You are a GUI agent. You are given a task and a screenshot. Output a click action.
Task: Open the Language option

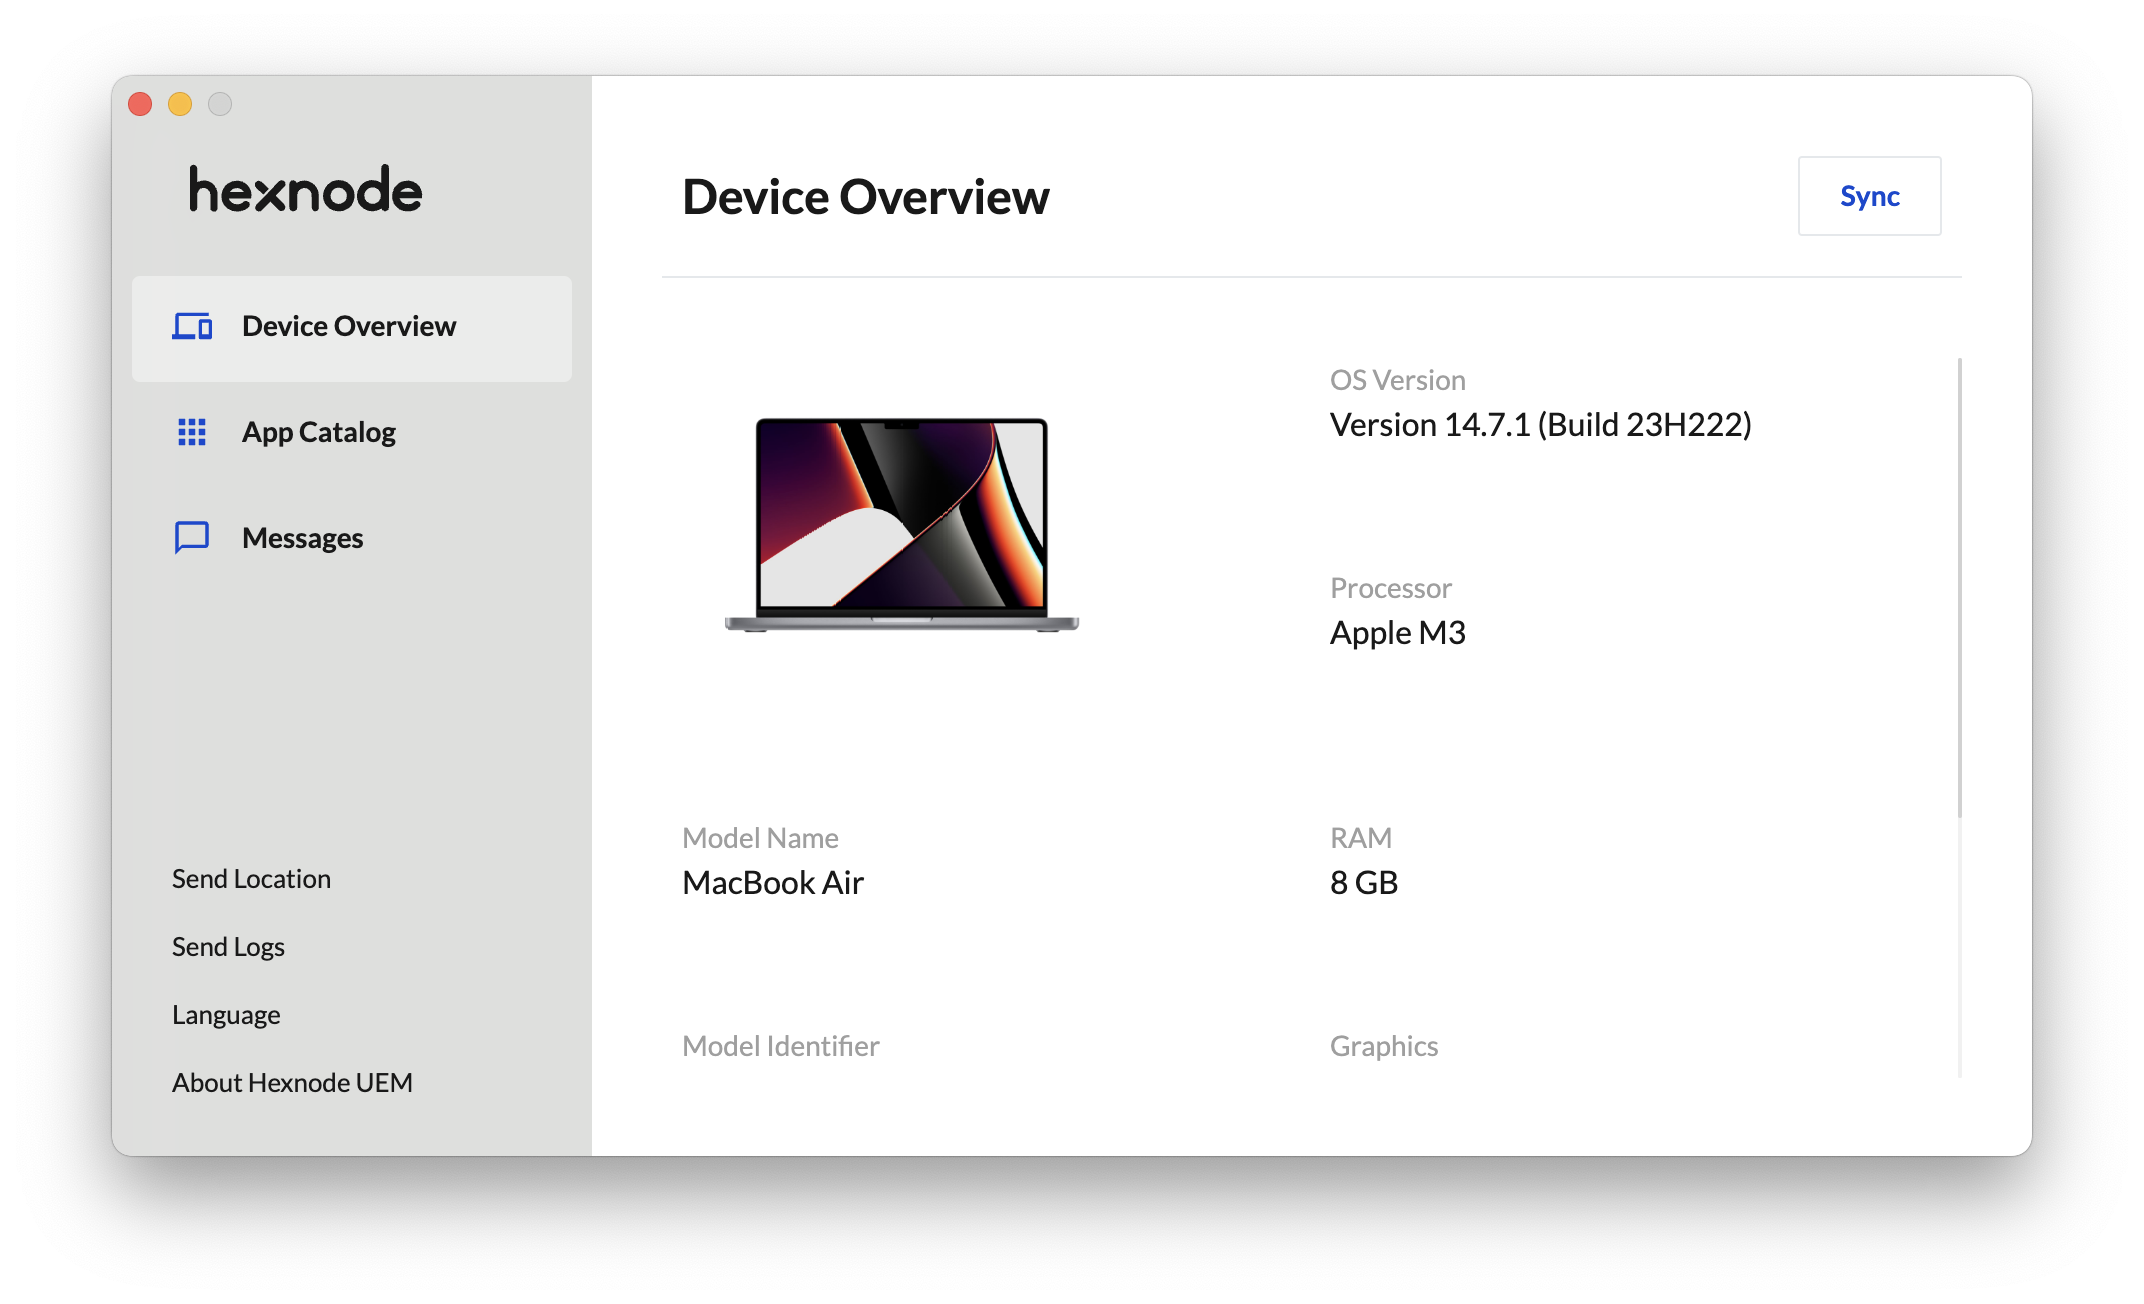click(226, 1015)
